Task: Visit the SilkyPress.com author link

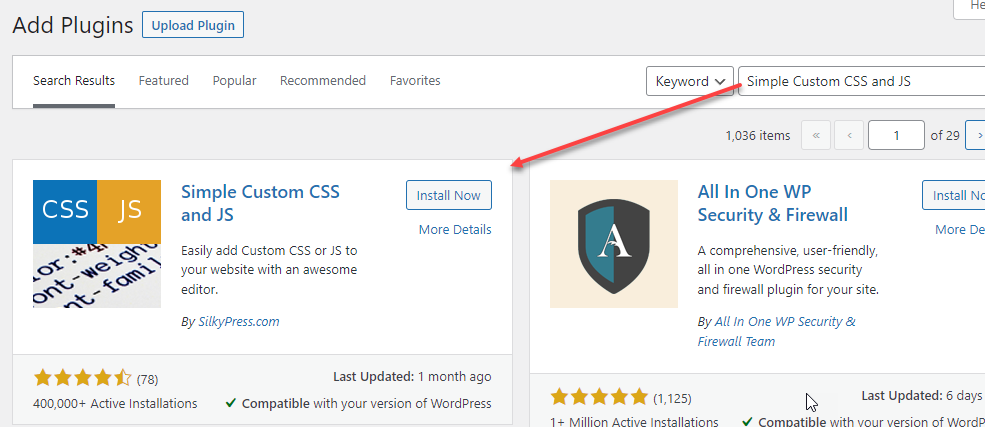Action: tap(239, 322)
